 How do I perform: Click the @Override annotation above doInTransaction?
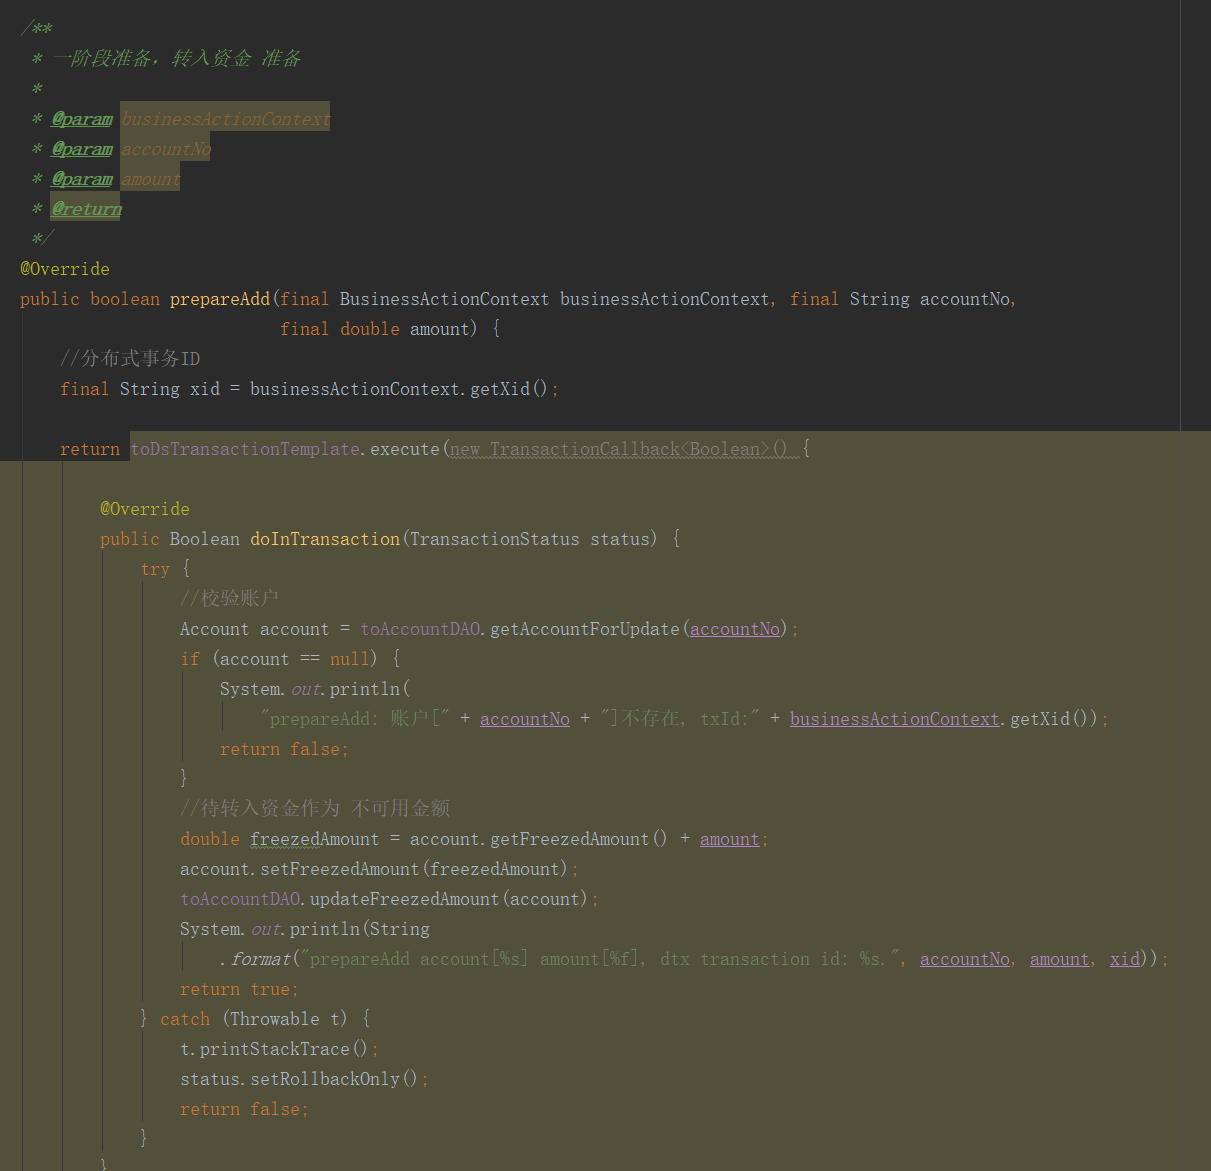pos(145,509)
